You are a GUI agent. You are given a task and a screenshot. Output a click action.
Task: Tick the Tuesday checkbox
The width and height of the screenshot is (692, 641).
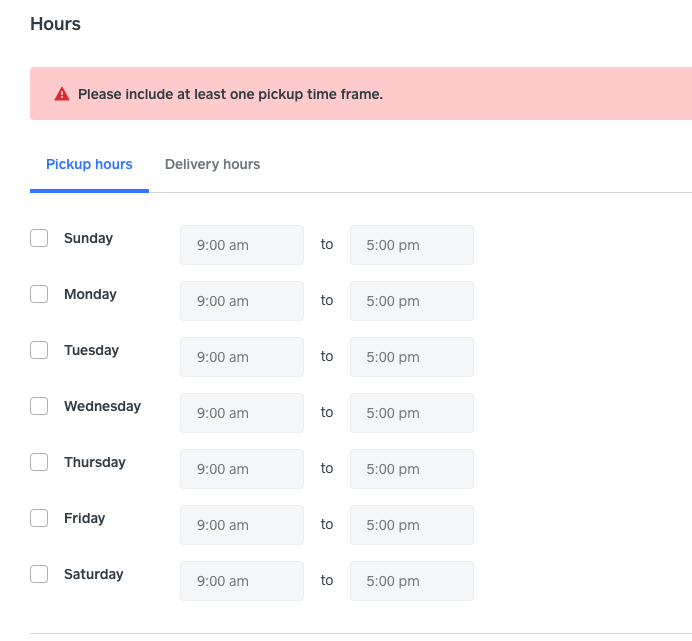(x=39, y=350)
